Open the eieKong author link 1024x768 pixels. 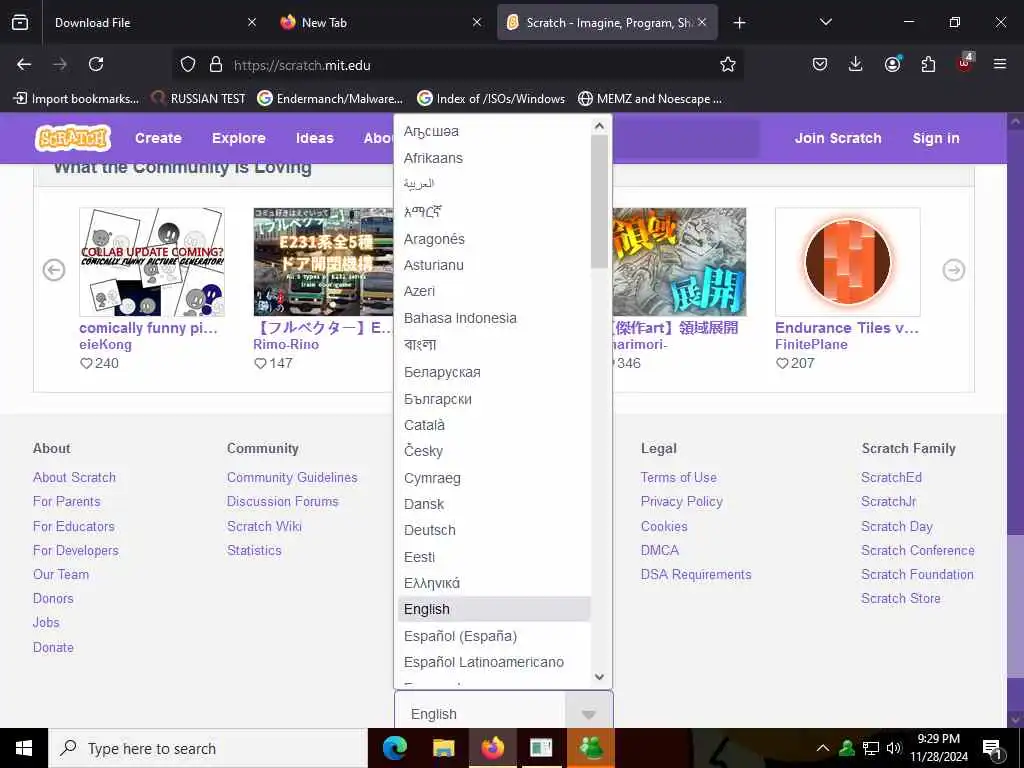point(105,344)
